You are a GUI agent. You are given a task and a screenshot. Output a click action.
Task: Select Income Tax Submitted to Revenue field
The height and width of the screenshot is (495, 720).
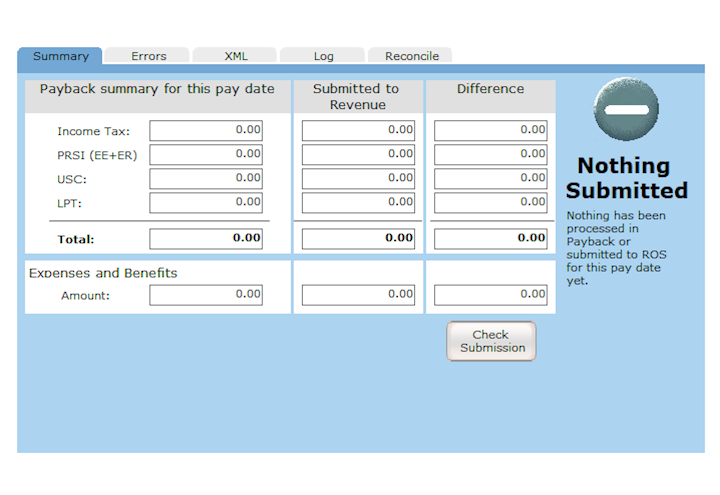point(358,131)
